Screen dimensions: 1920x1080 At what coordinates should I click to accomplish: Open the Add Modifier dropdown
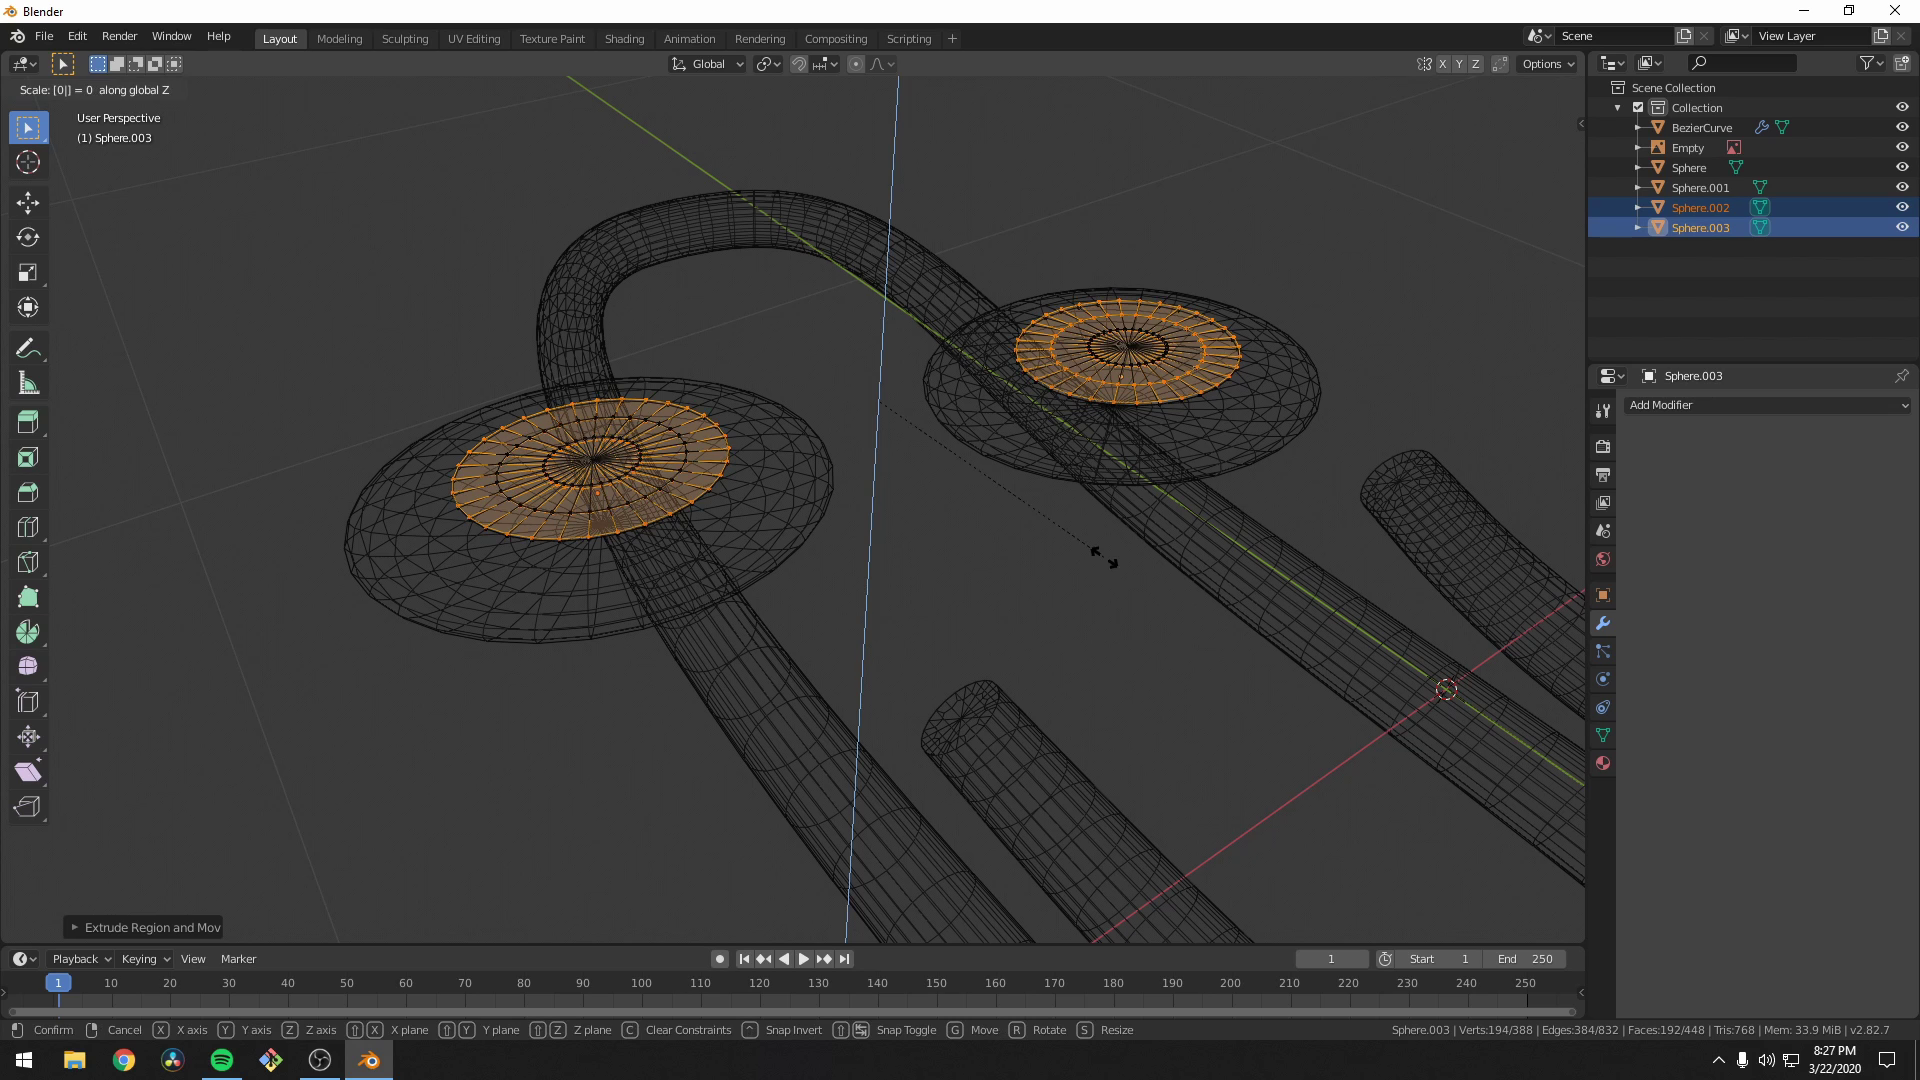point(1767,405)
